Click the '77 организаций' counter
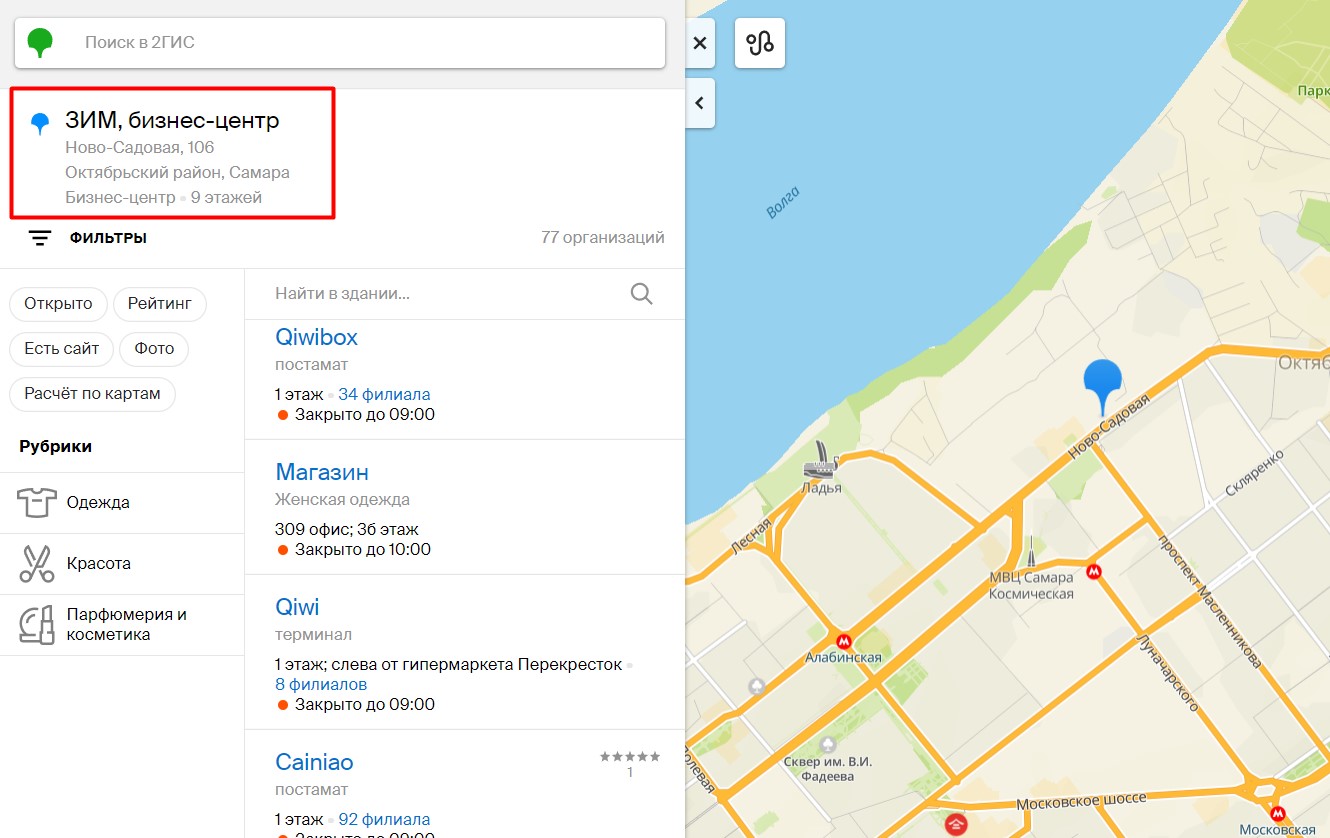1330x838 pixels. [602, 238]
